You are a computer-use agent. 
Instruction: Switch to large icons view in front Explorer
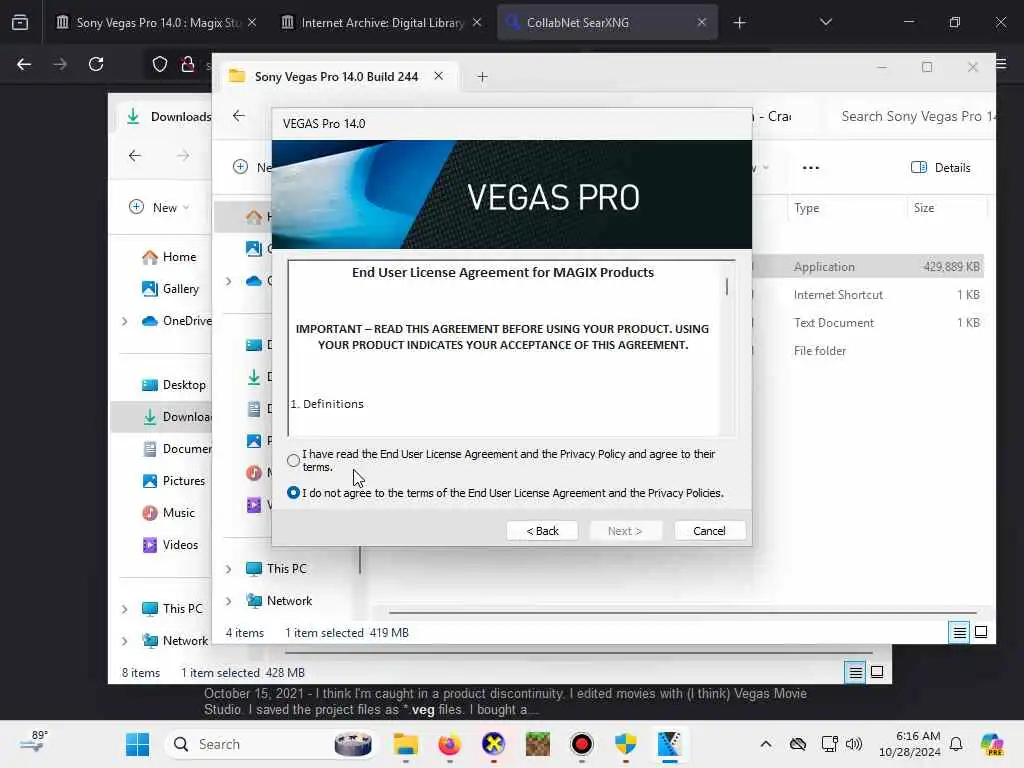point(981,632)
